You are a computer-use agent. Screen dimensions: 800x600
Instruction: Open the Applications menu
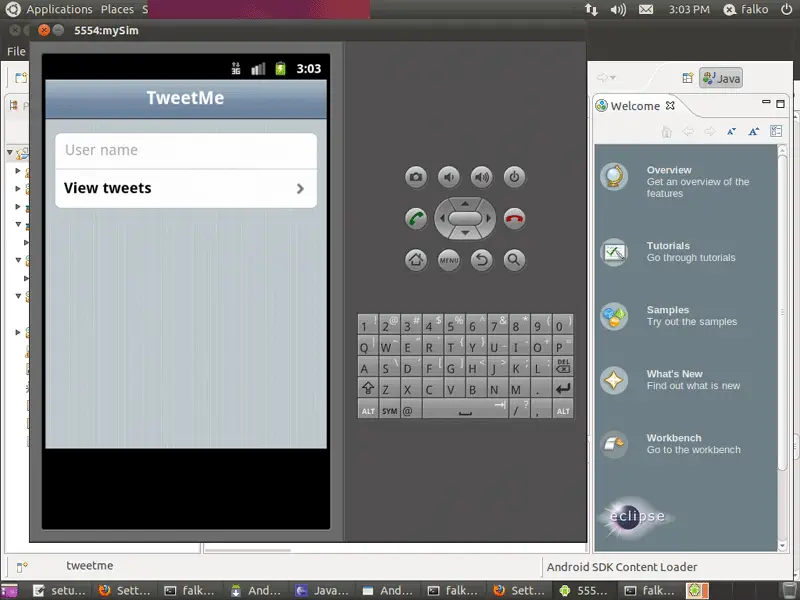coord(59,9)
